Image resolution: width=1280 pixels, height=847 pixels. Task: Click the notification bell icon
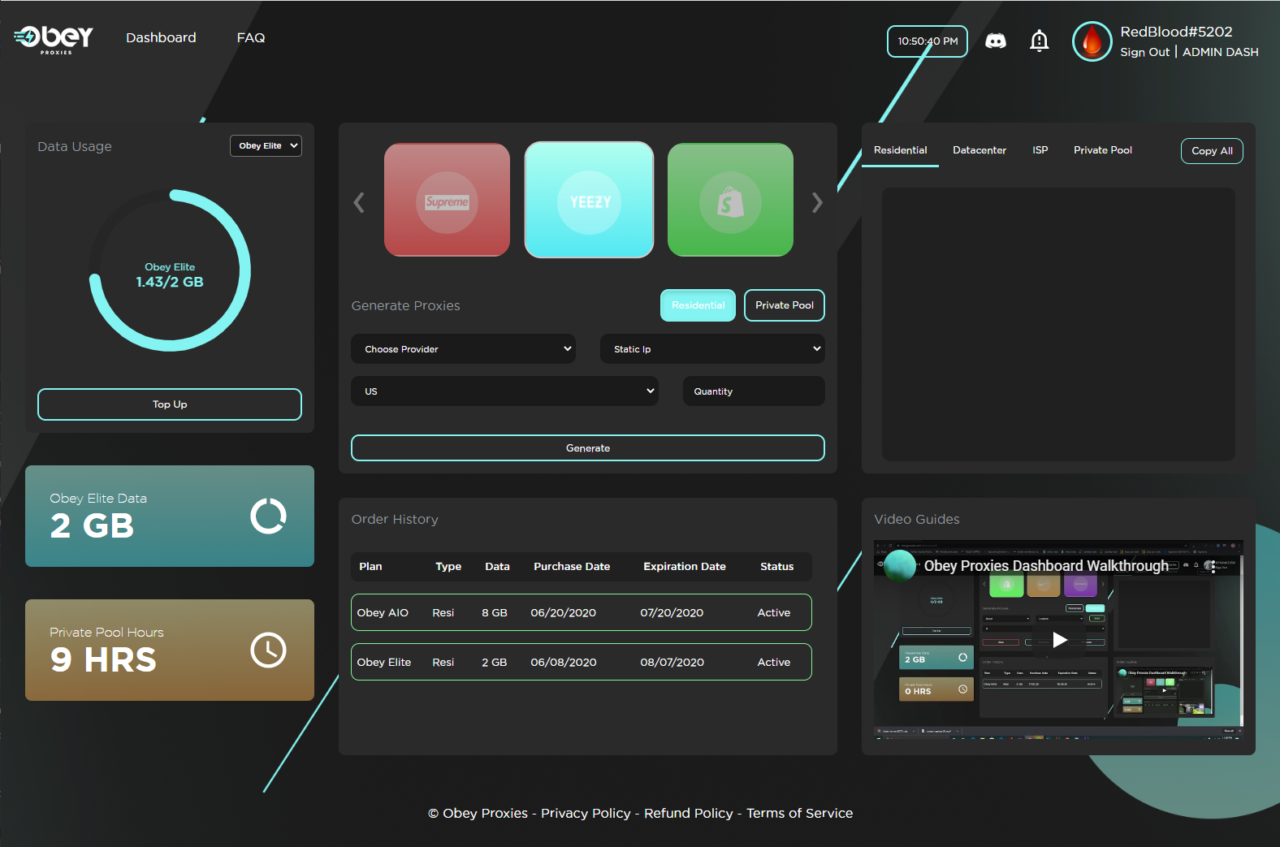[1039, 41]
